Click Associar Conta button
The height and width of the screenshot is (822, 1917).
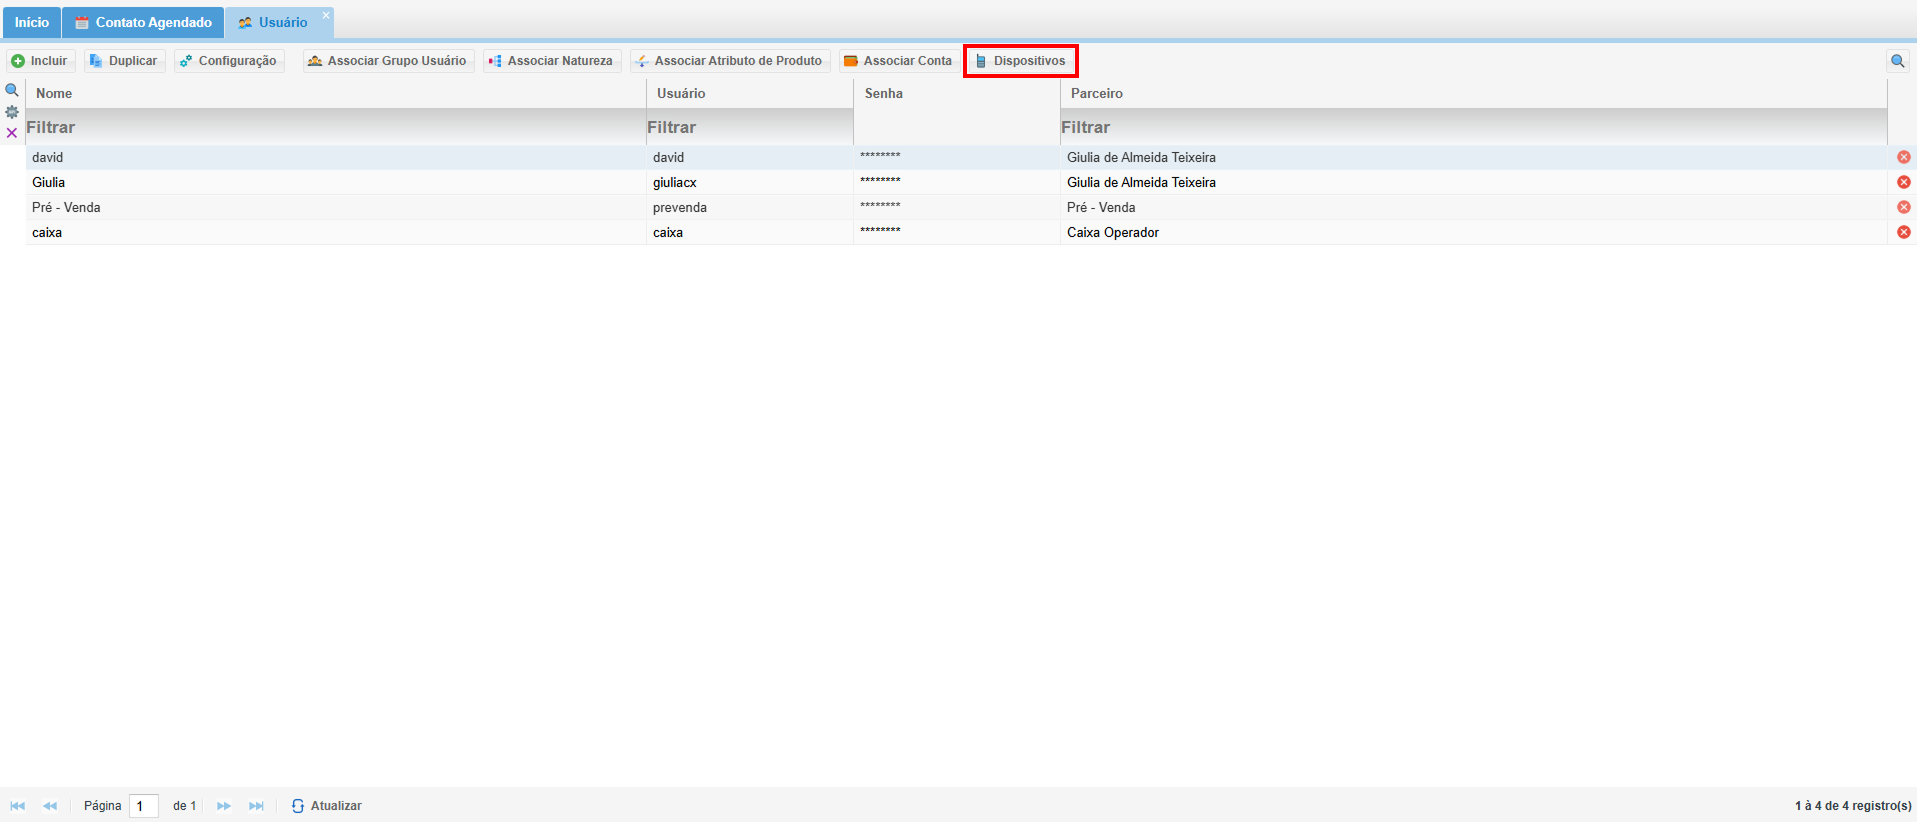pos(898,61)
